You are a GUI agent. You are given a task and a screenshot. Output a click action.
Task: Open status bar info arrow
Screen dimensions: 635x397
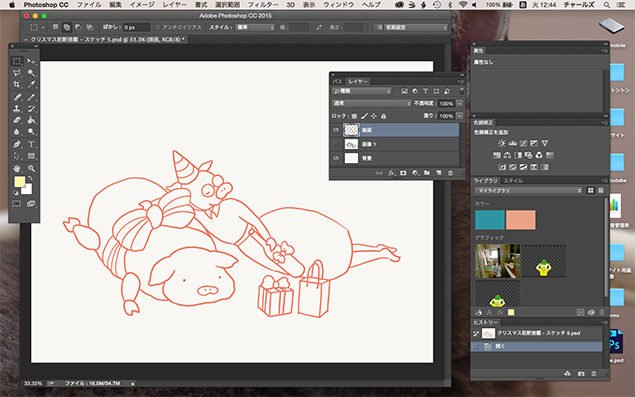pos(132,383)
